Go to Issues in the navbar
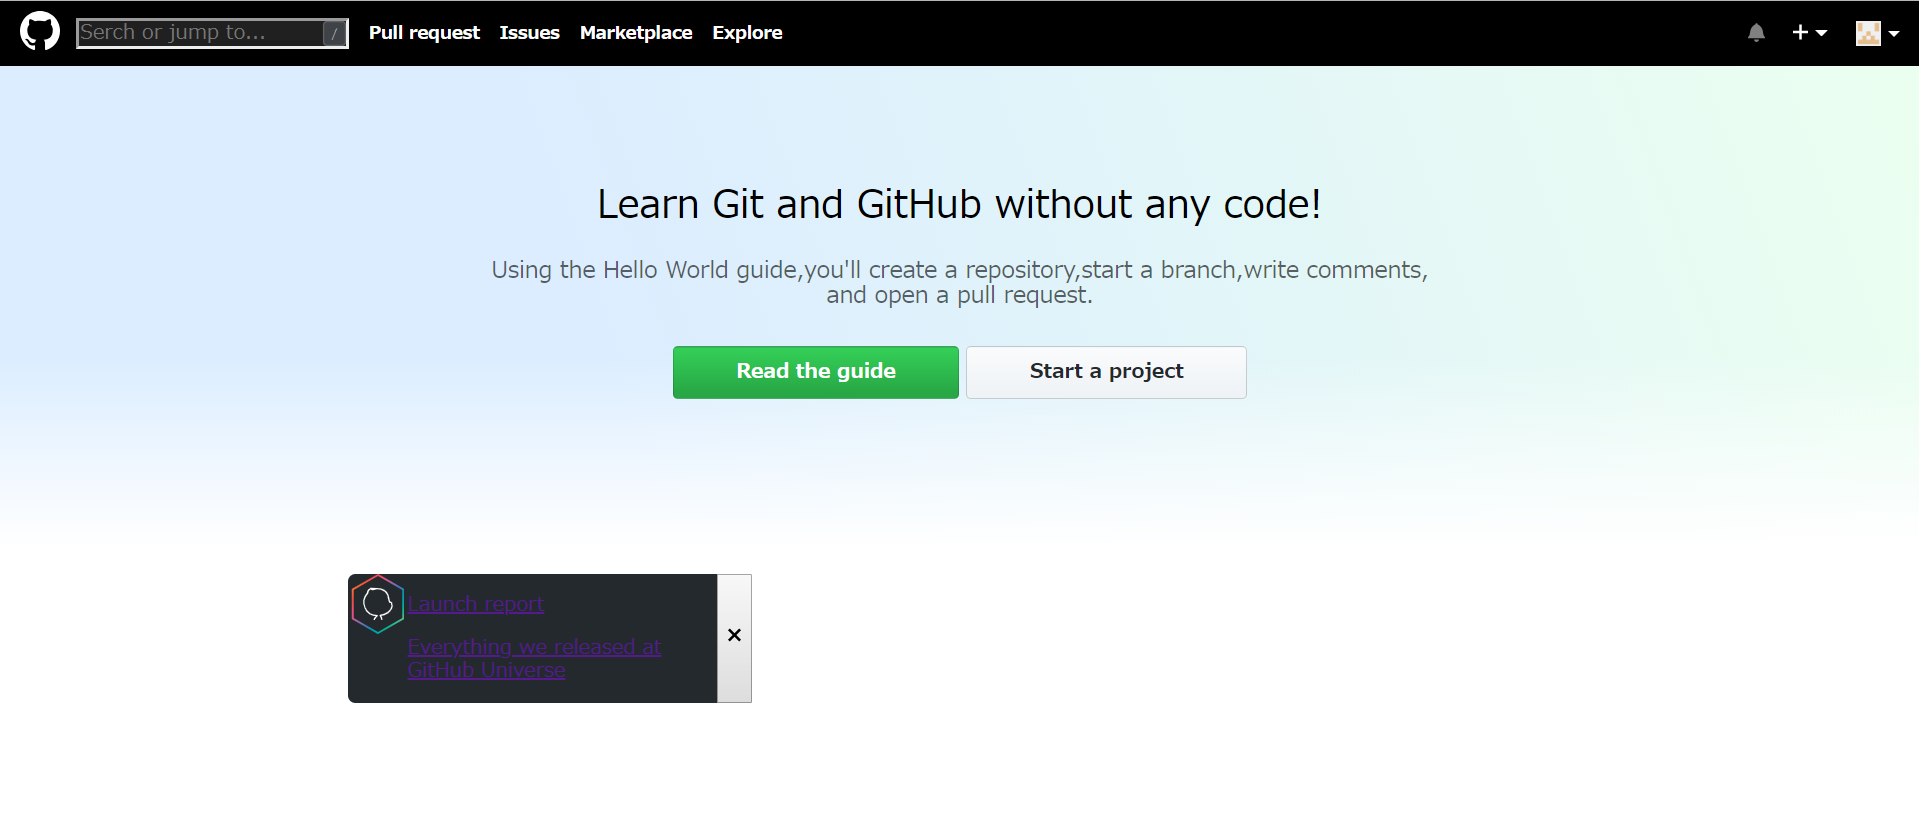Screen dimensions: 1919x817 coord(529,33)
